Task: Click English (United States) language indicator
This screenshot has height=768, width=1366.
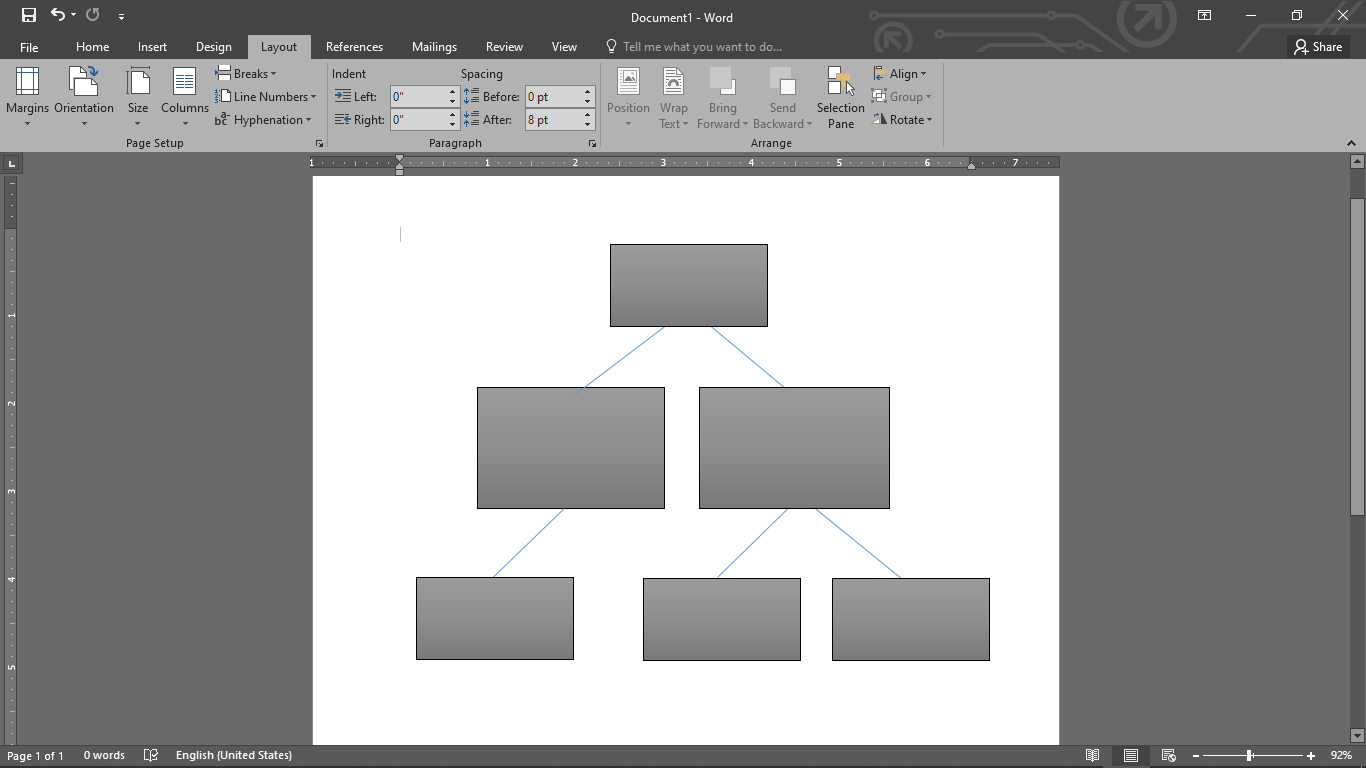Action: click(234, 756)
